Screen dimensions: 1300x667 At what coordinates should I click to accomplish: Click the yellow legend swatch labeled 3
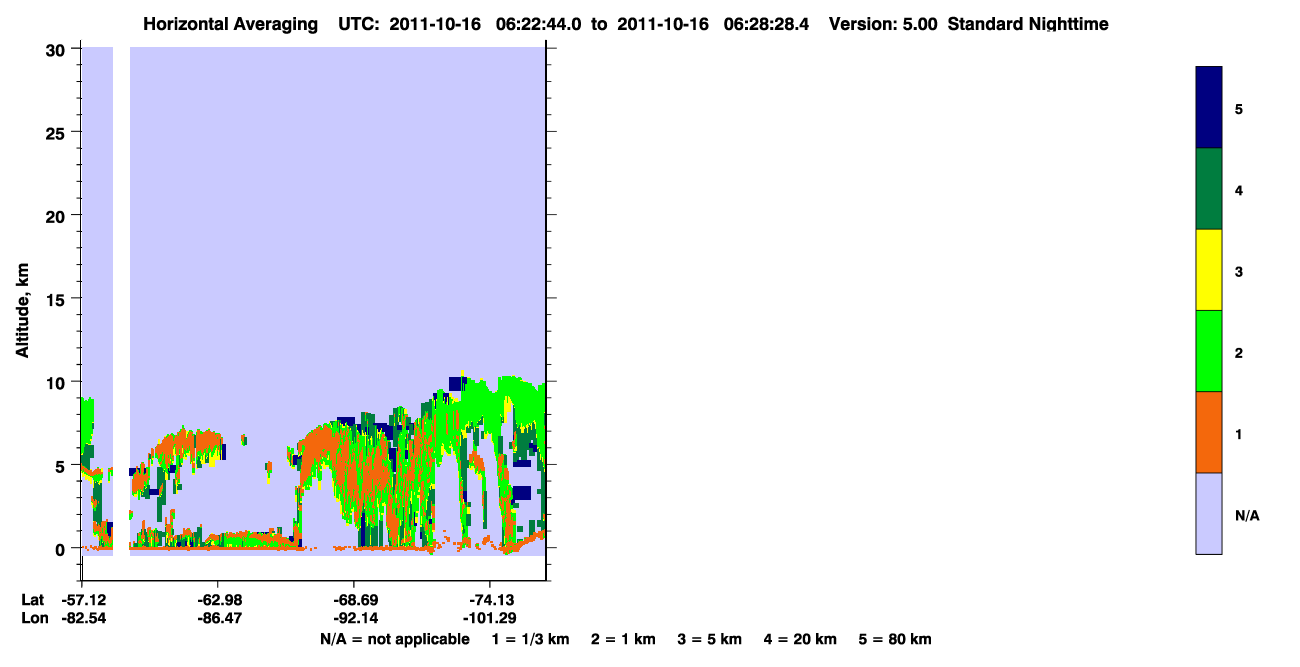[1209, 270]
